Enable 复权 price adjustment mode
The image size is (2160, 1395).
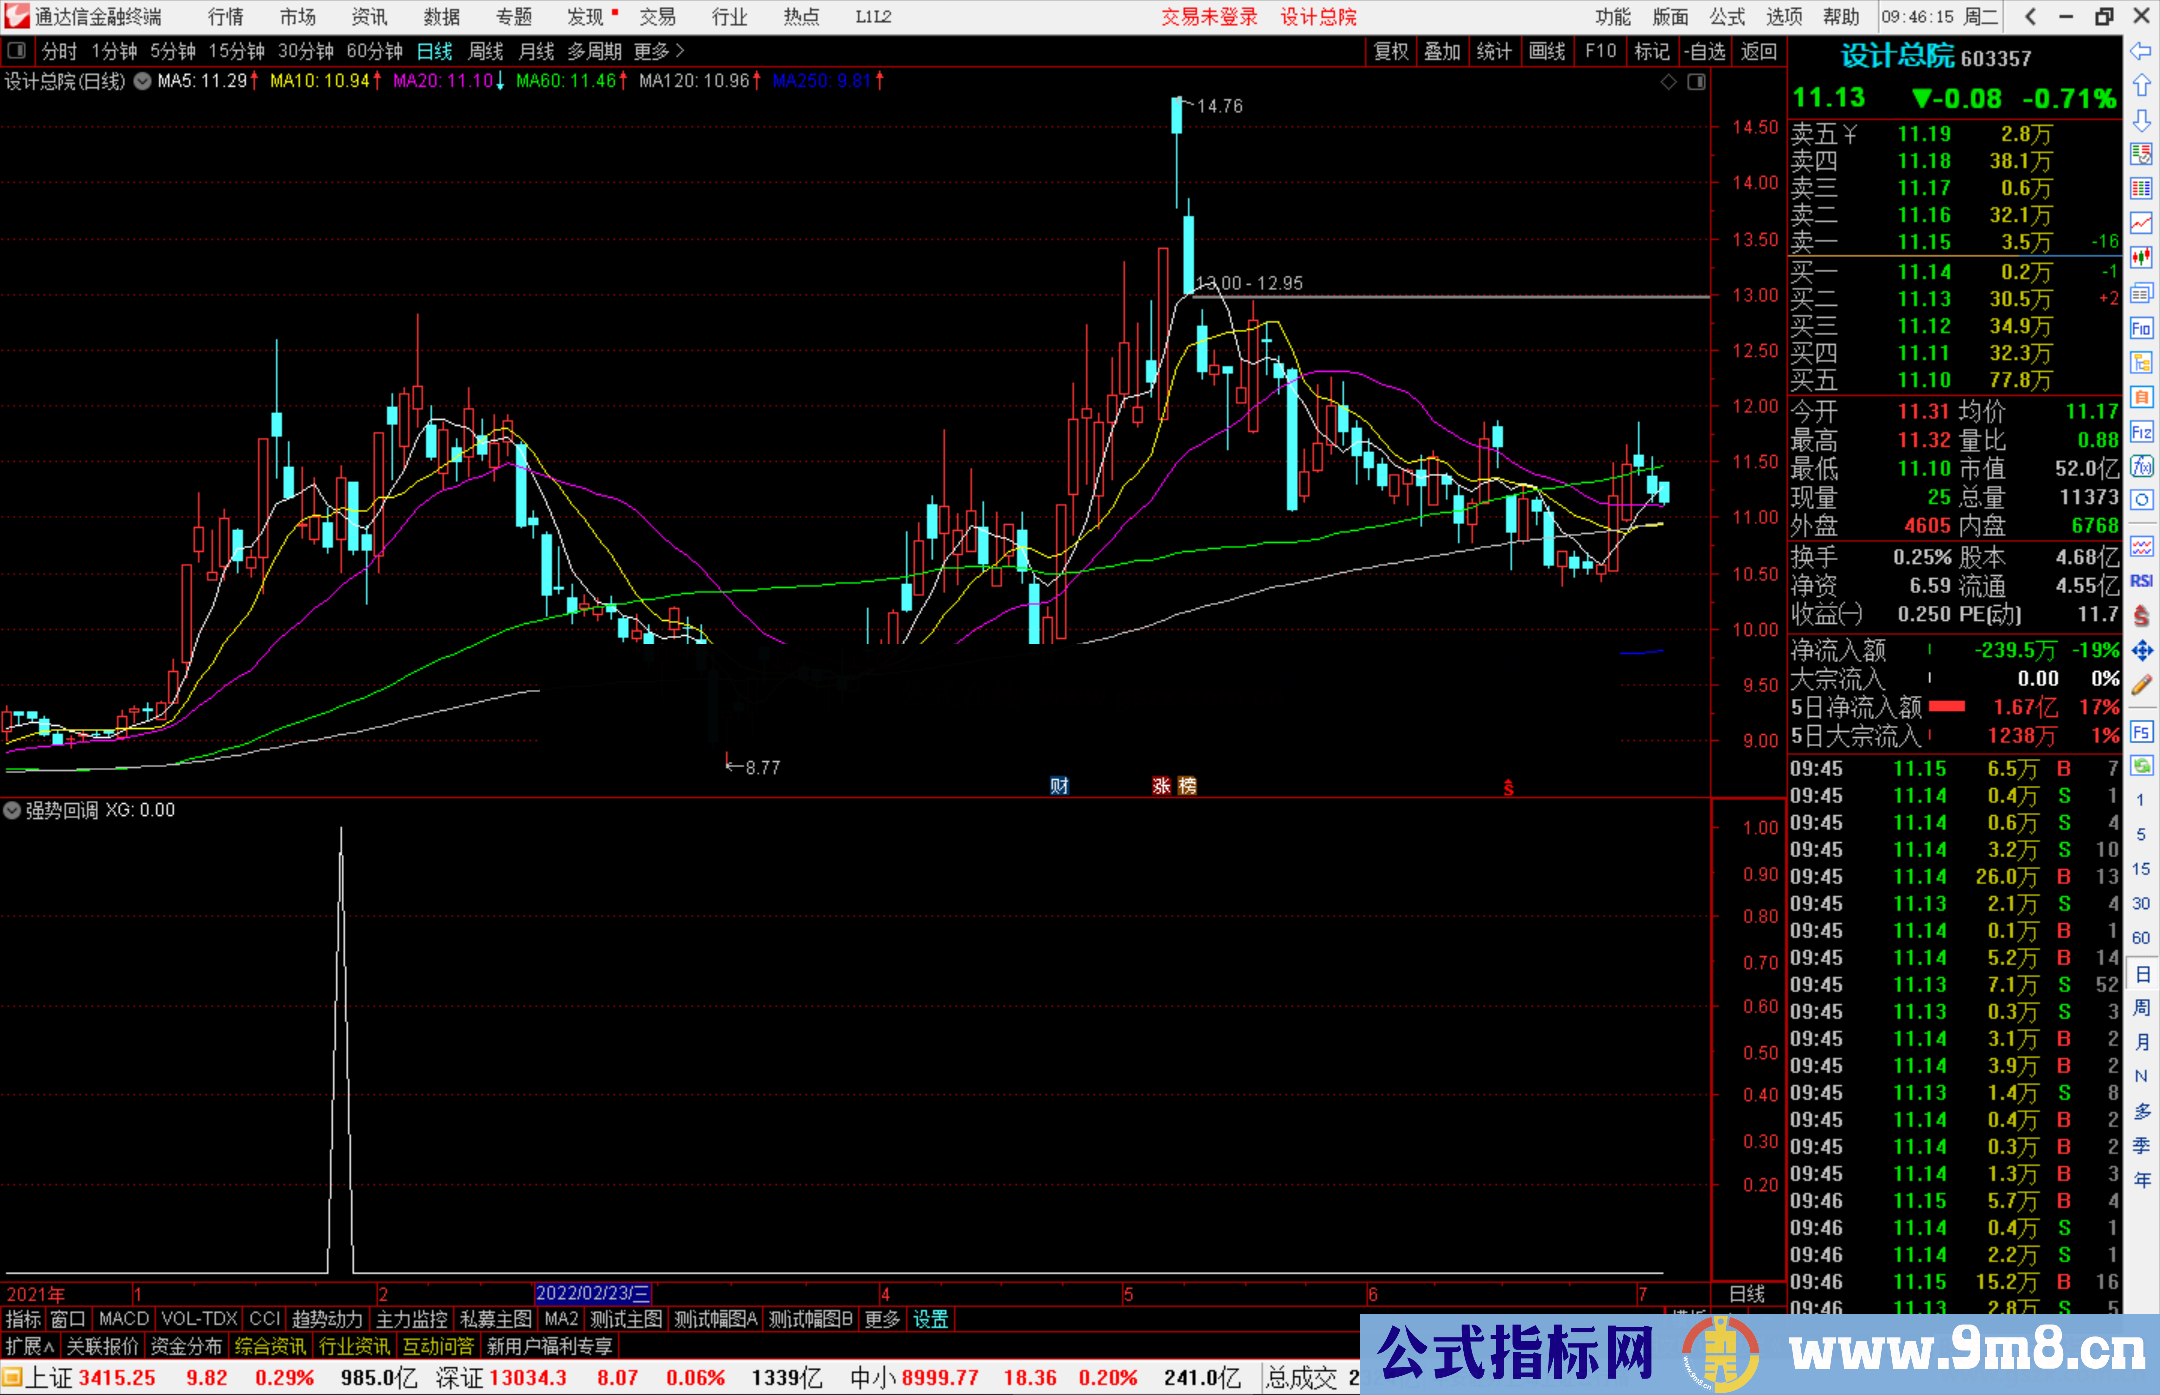pyautogui.click(x=1390, y=51)
